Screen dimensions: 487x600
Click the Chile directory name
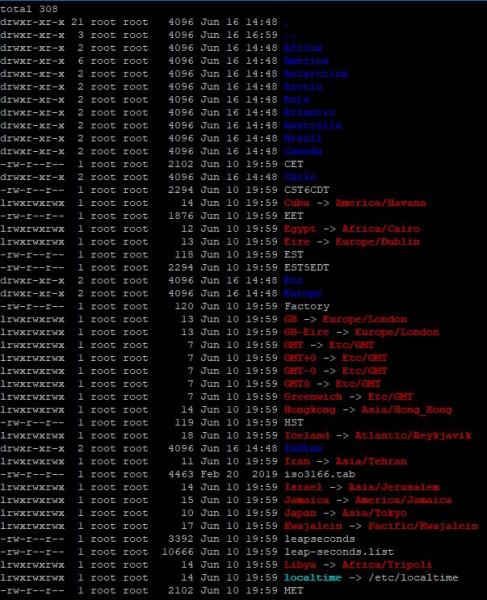point(300,177)
